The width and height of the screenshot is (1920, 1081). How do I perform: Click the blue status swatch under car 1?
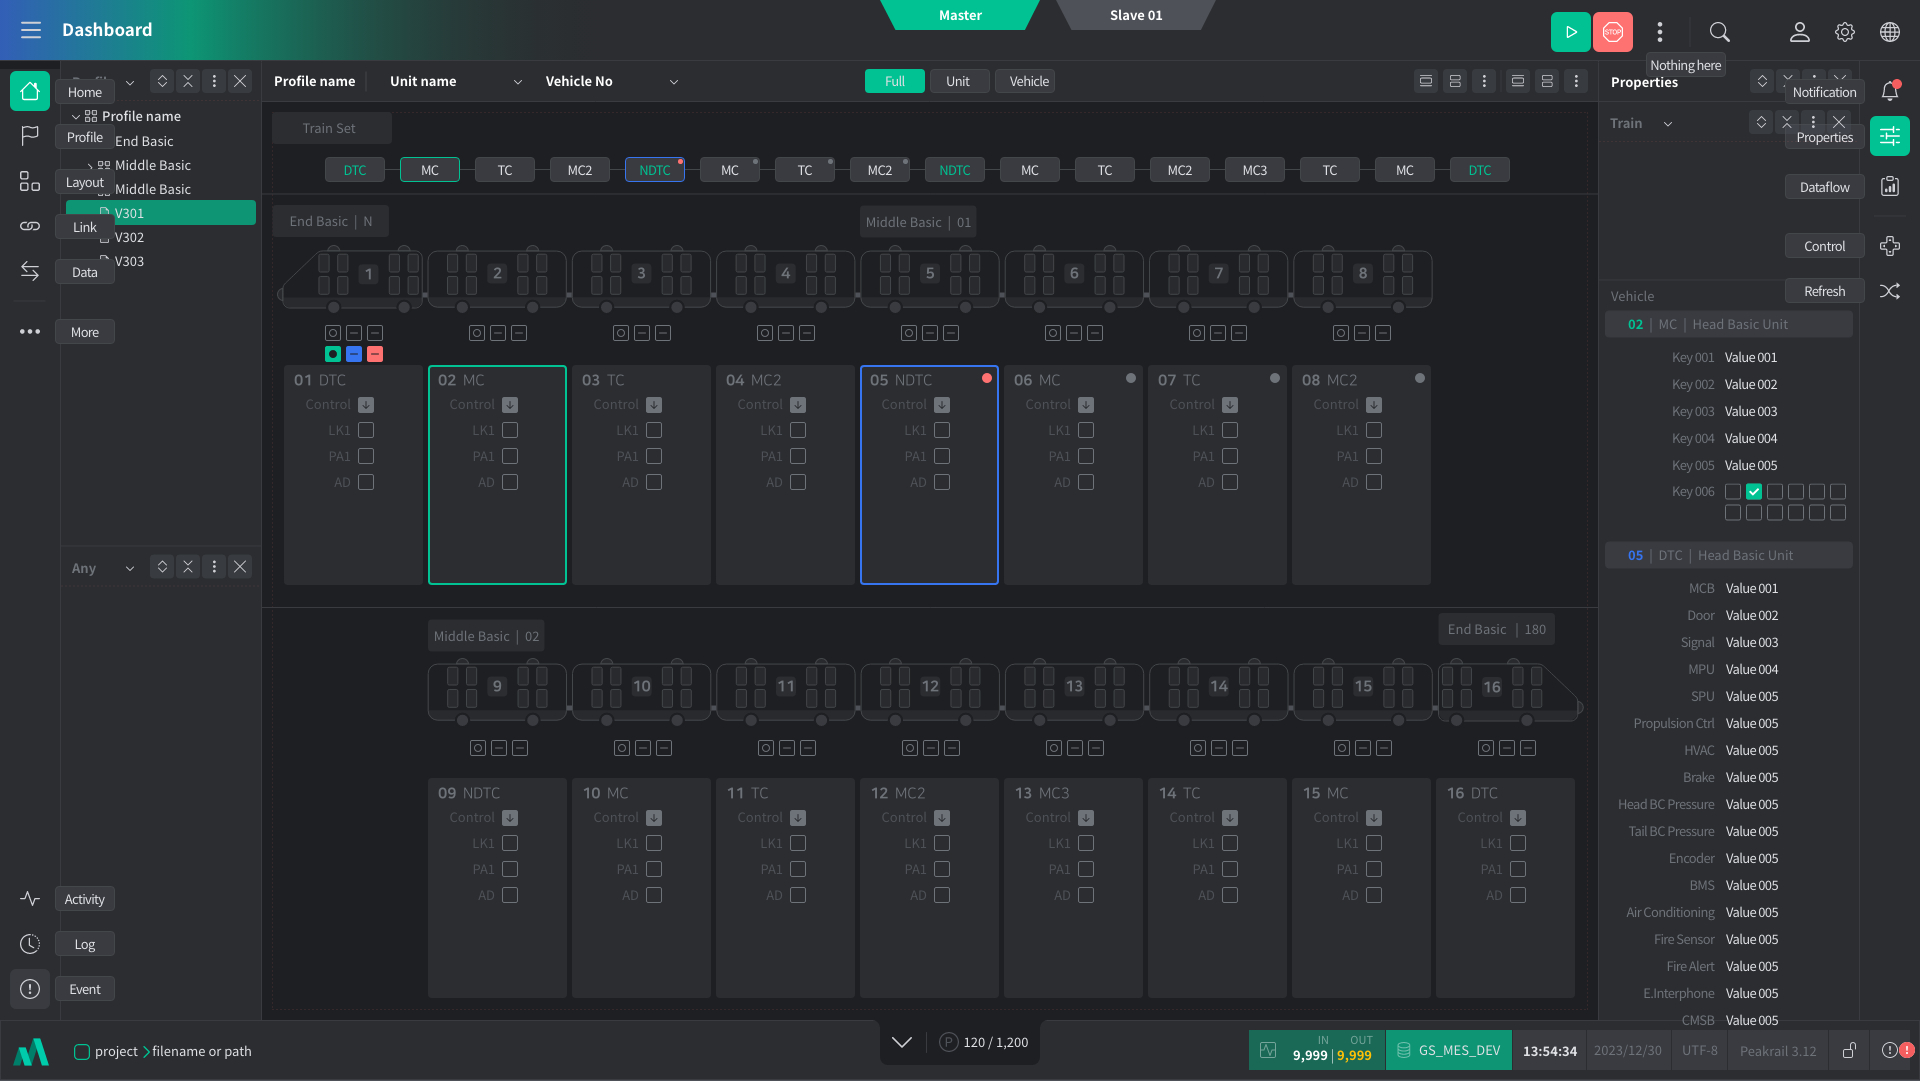[x=354, y=354]
